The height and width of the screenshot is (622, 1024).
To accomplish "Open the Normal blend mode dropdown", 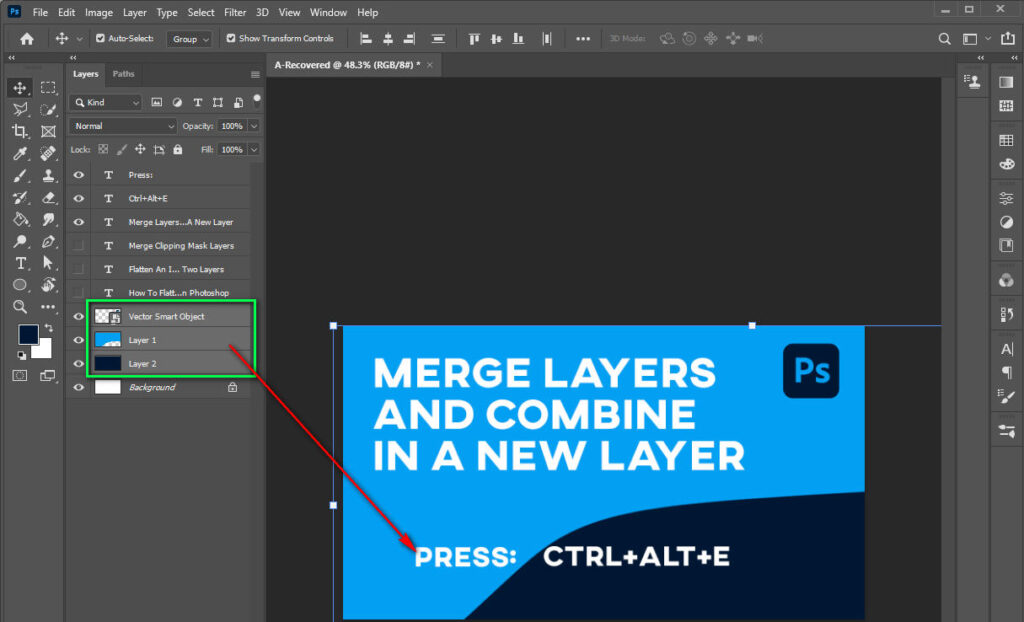I will click(122, 125).
